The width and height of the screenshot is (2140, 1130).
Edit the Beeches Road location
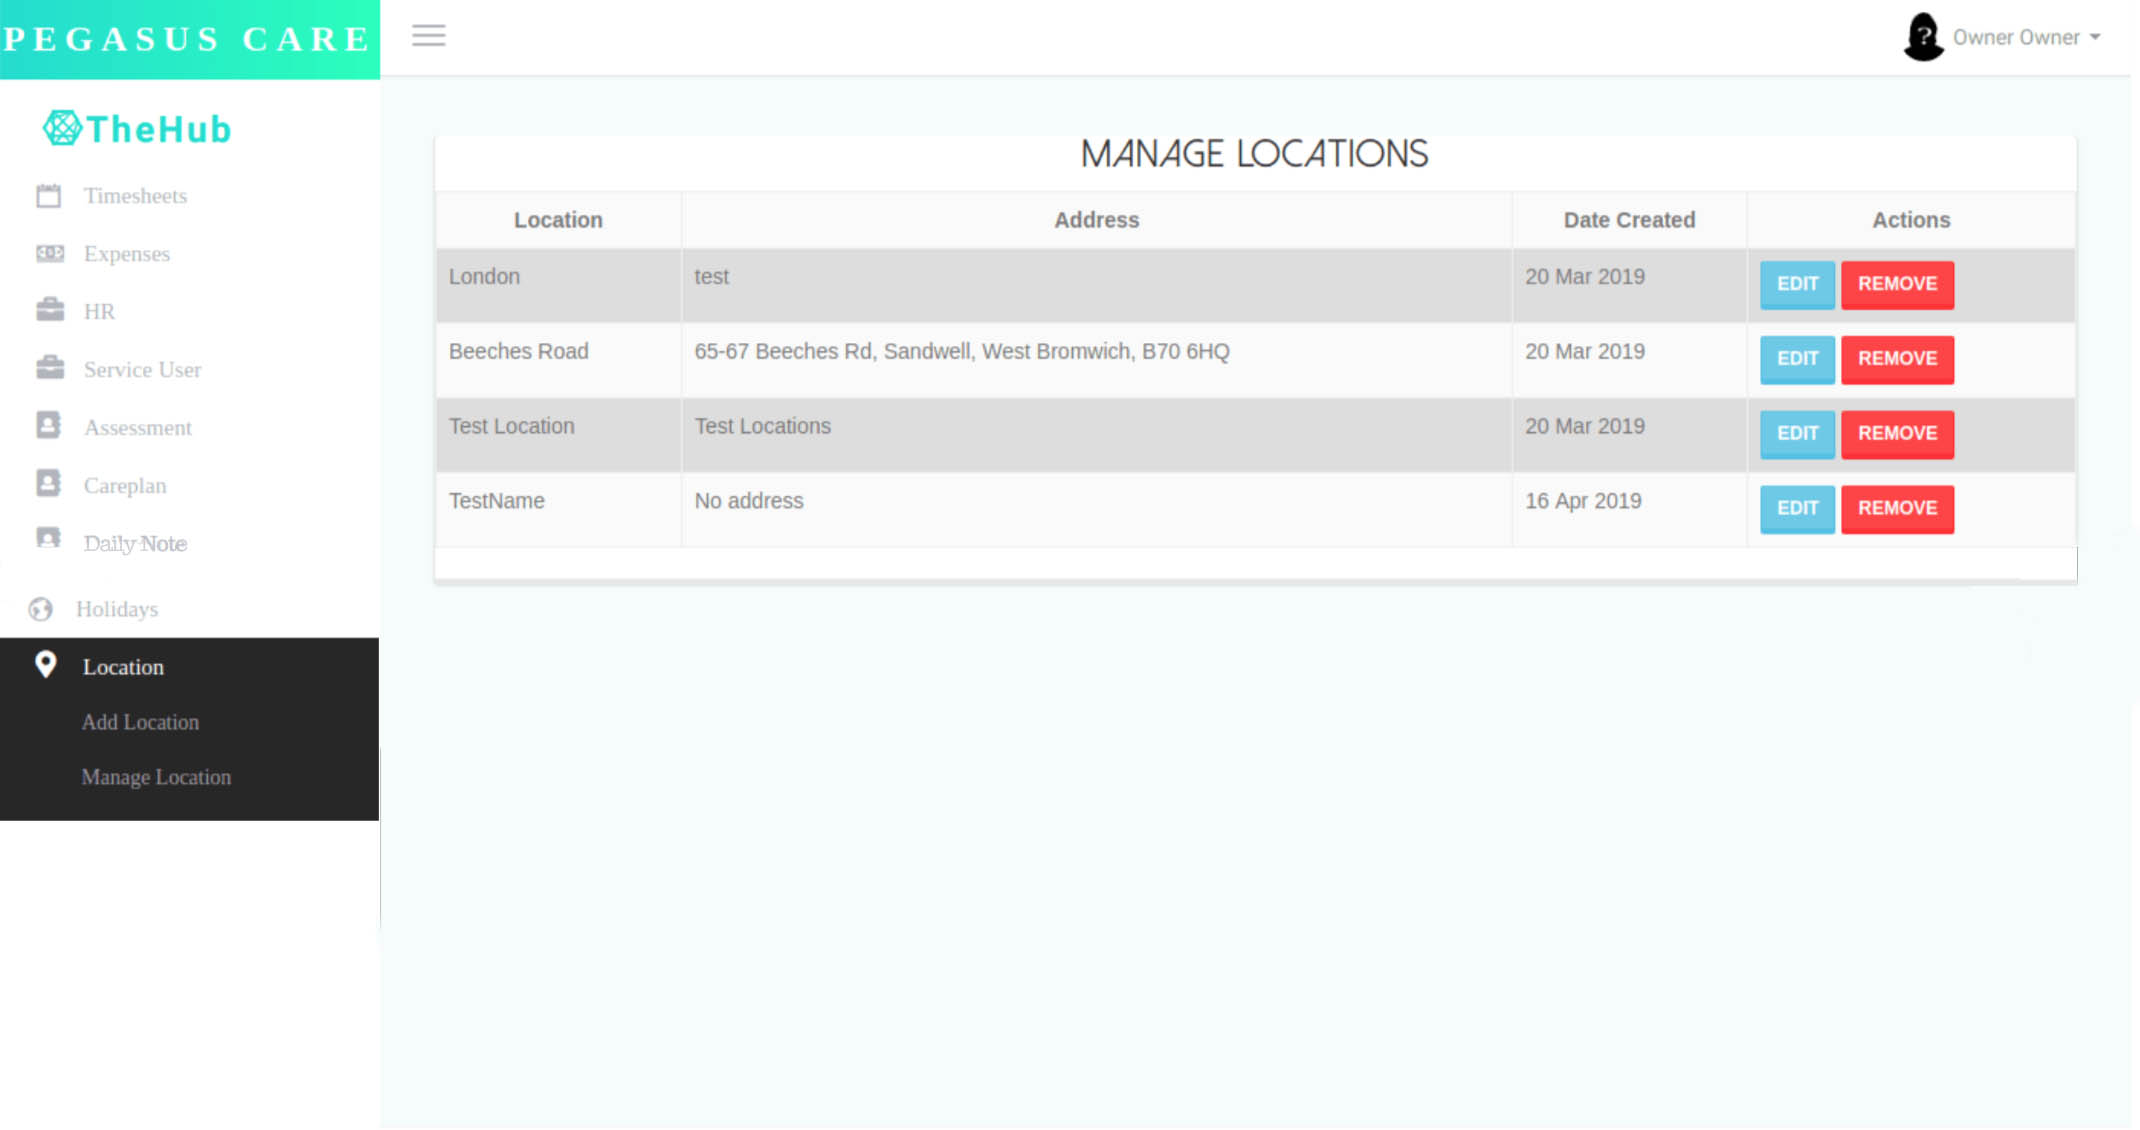(x=1796, y=359)
